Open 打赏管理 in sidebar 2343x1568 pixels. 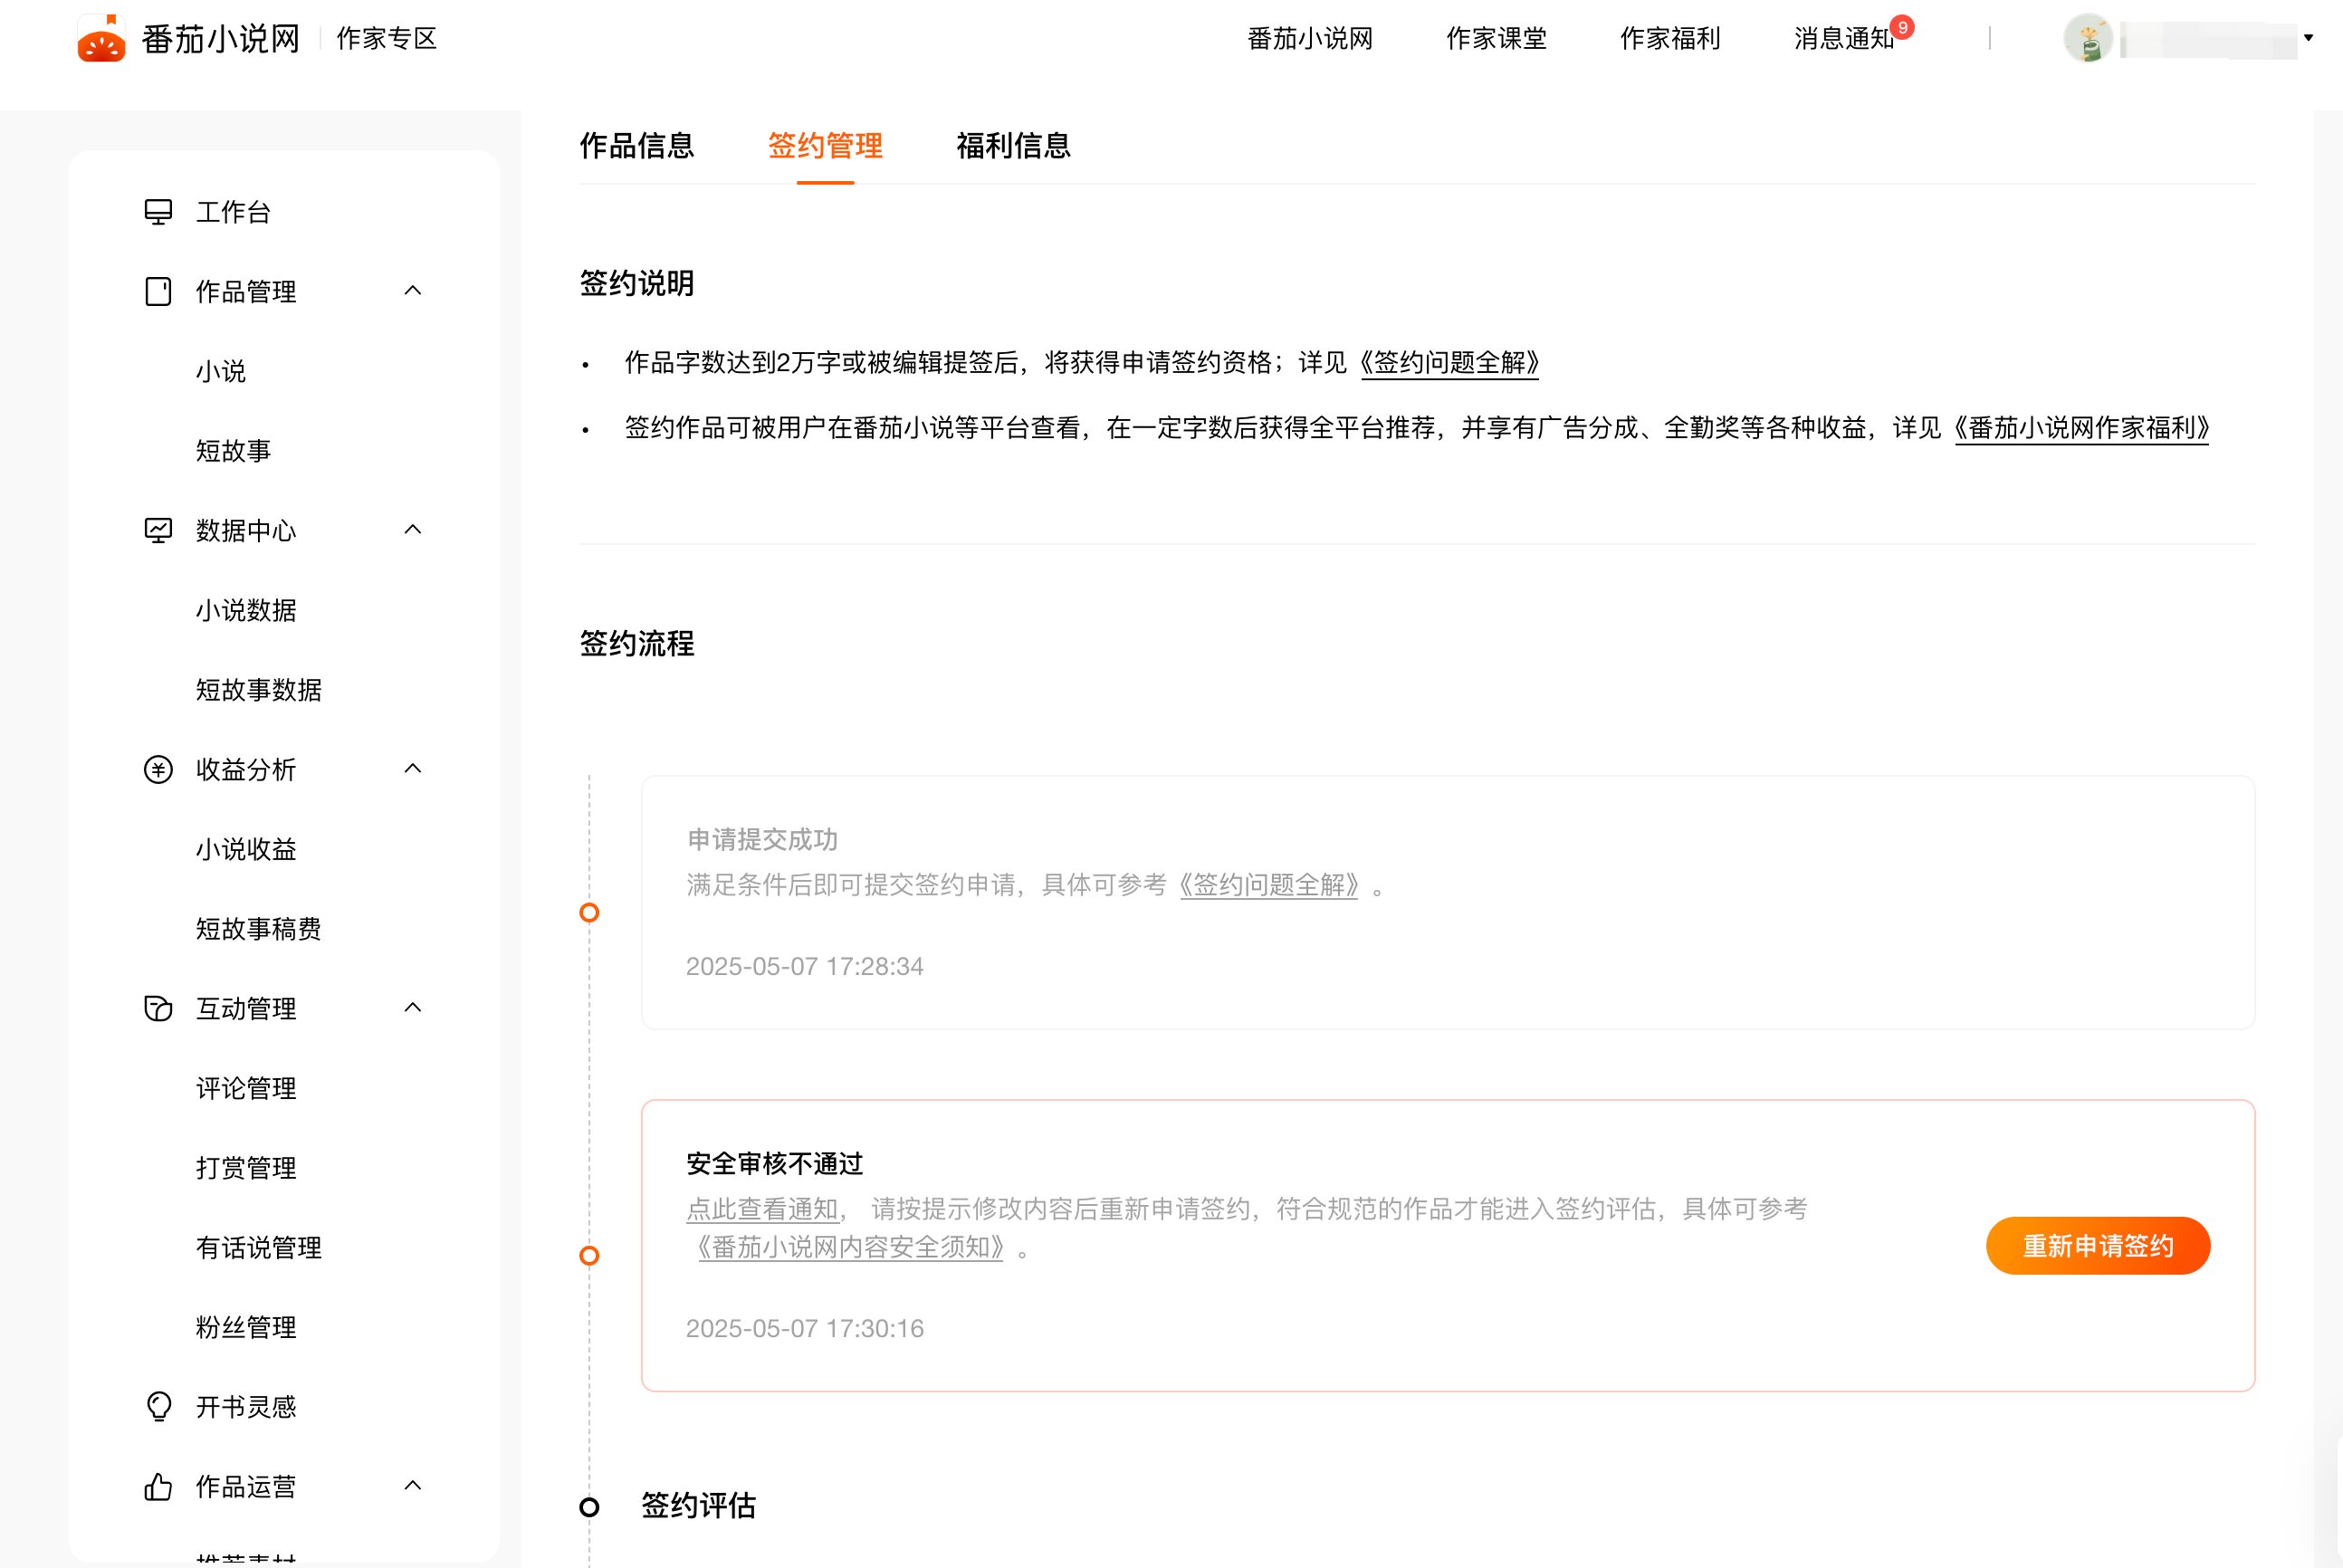click(x=246, y=1168)
